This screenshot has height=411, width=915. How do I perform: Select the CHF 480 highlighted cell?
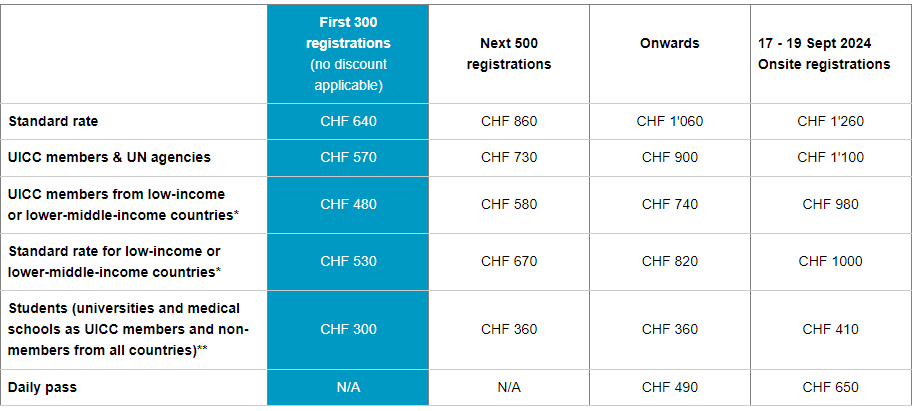pyautogui.click(x=348, y=204)
